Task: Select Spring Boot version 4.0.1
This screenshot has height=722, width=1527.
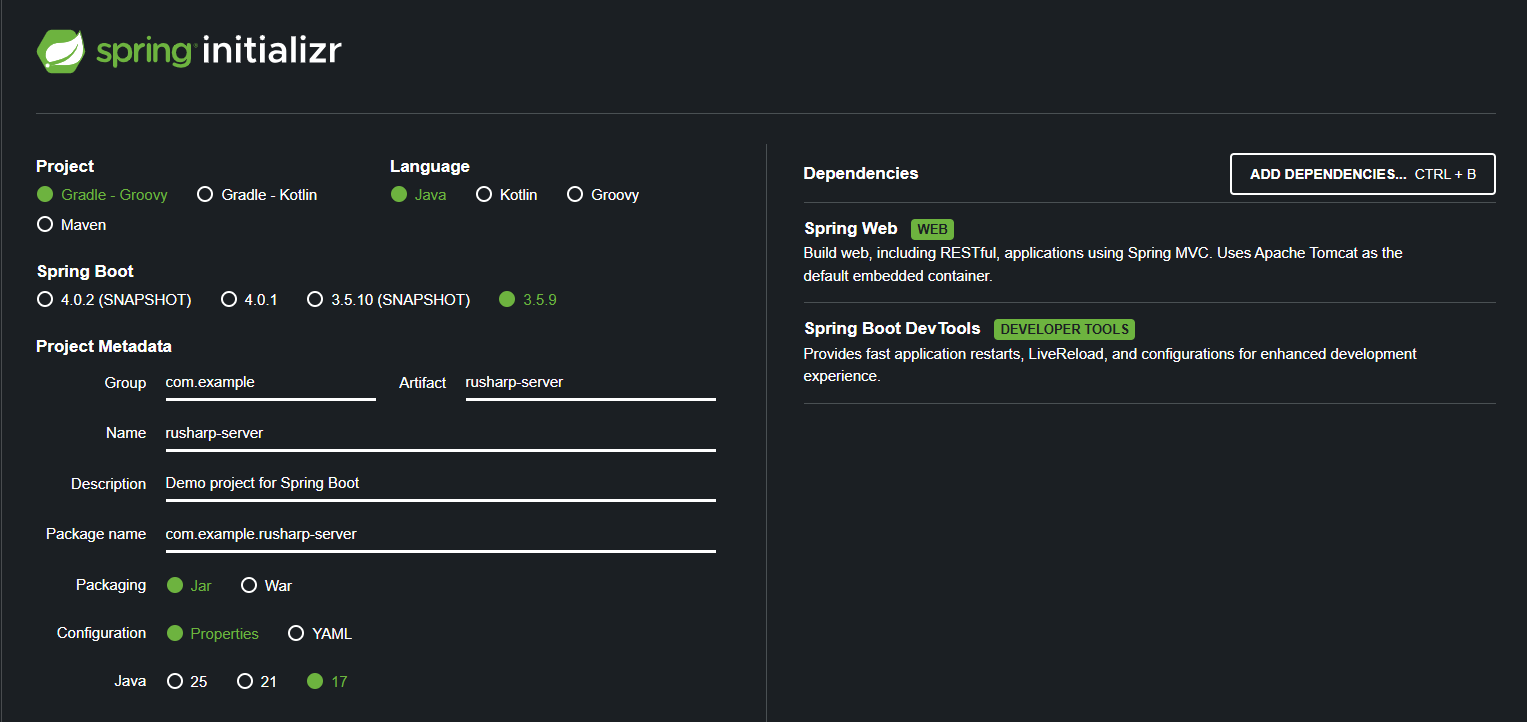Action: click(249, 300)
